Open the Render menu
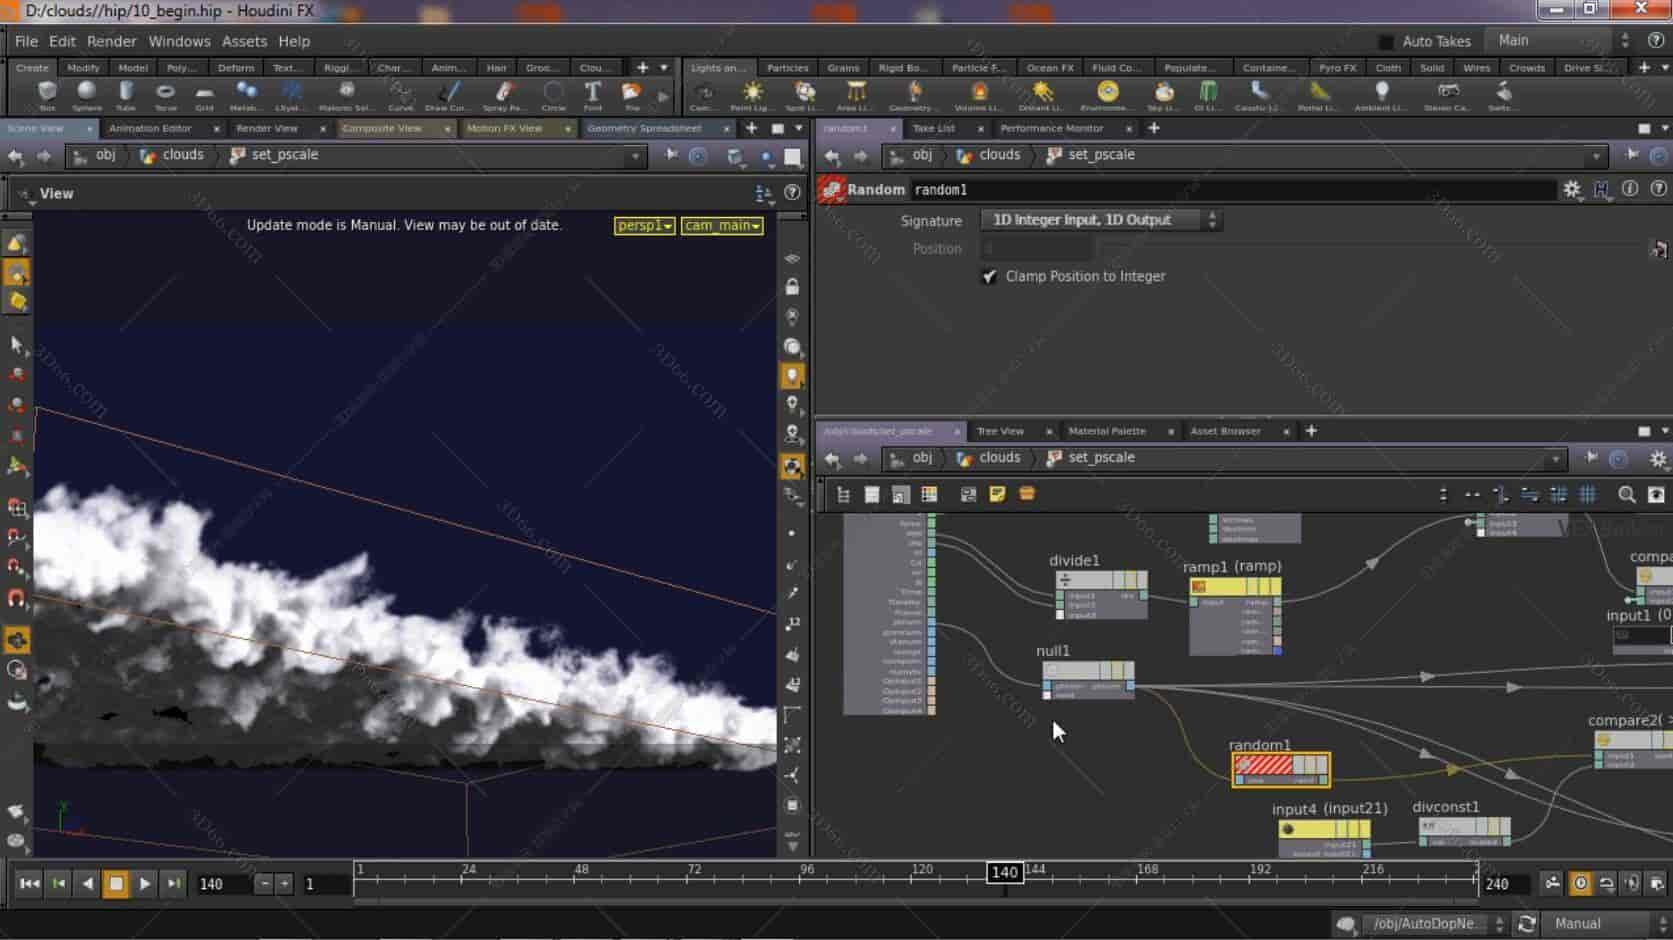Screen dimensions: 1673x940 (111, 41)
